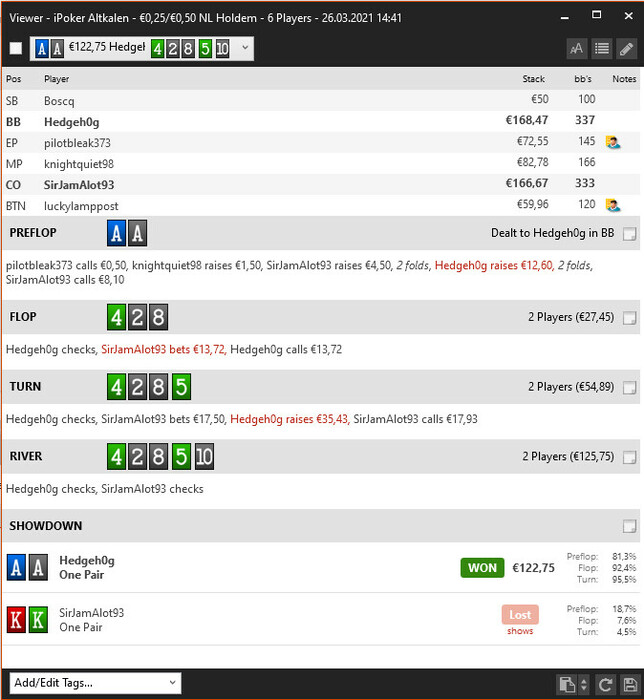Image resolution: width=644 pixels, height=700 pixels.
Task: Close the Viewer window
Action: (x=628, y=16)
